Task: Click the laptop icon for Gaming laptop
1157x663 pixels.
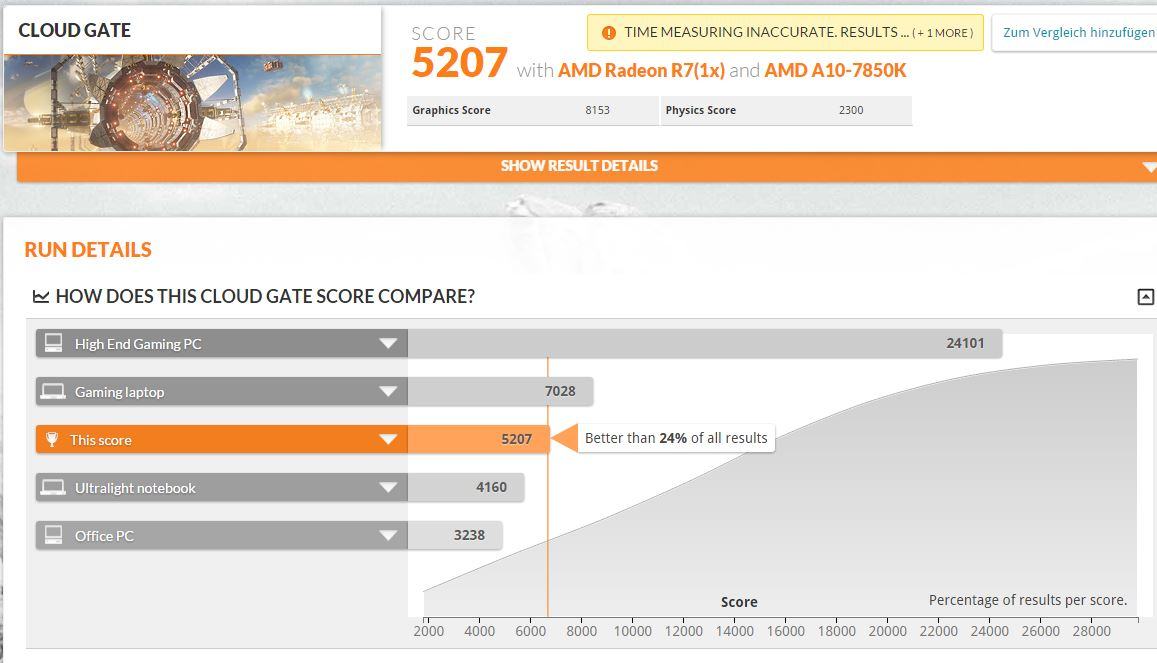Action: click(53, 392)
